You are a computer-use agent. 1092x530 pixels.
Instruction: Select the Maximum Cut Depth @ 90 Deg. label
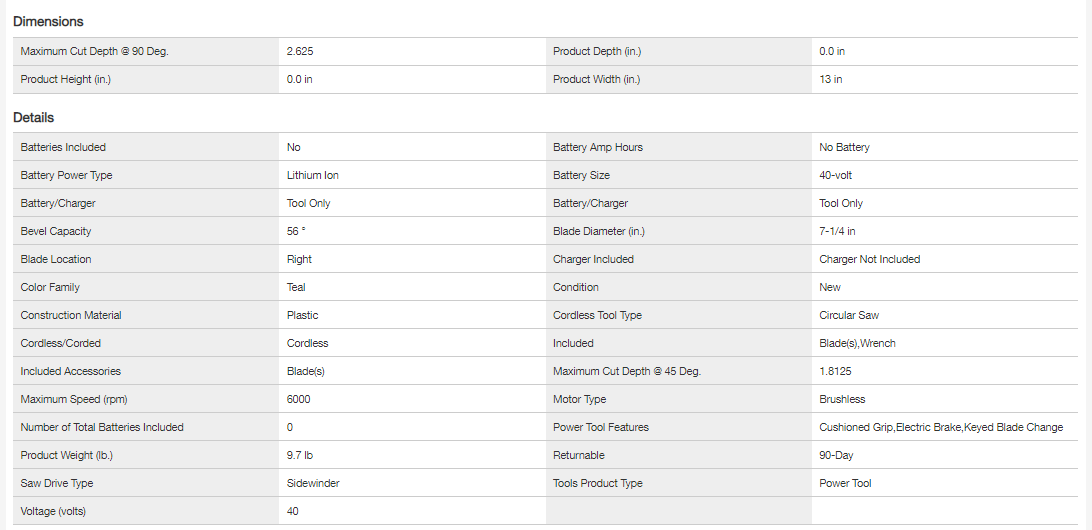tap(94, 51)
